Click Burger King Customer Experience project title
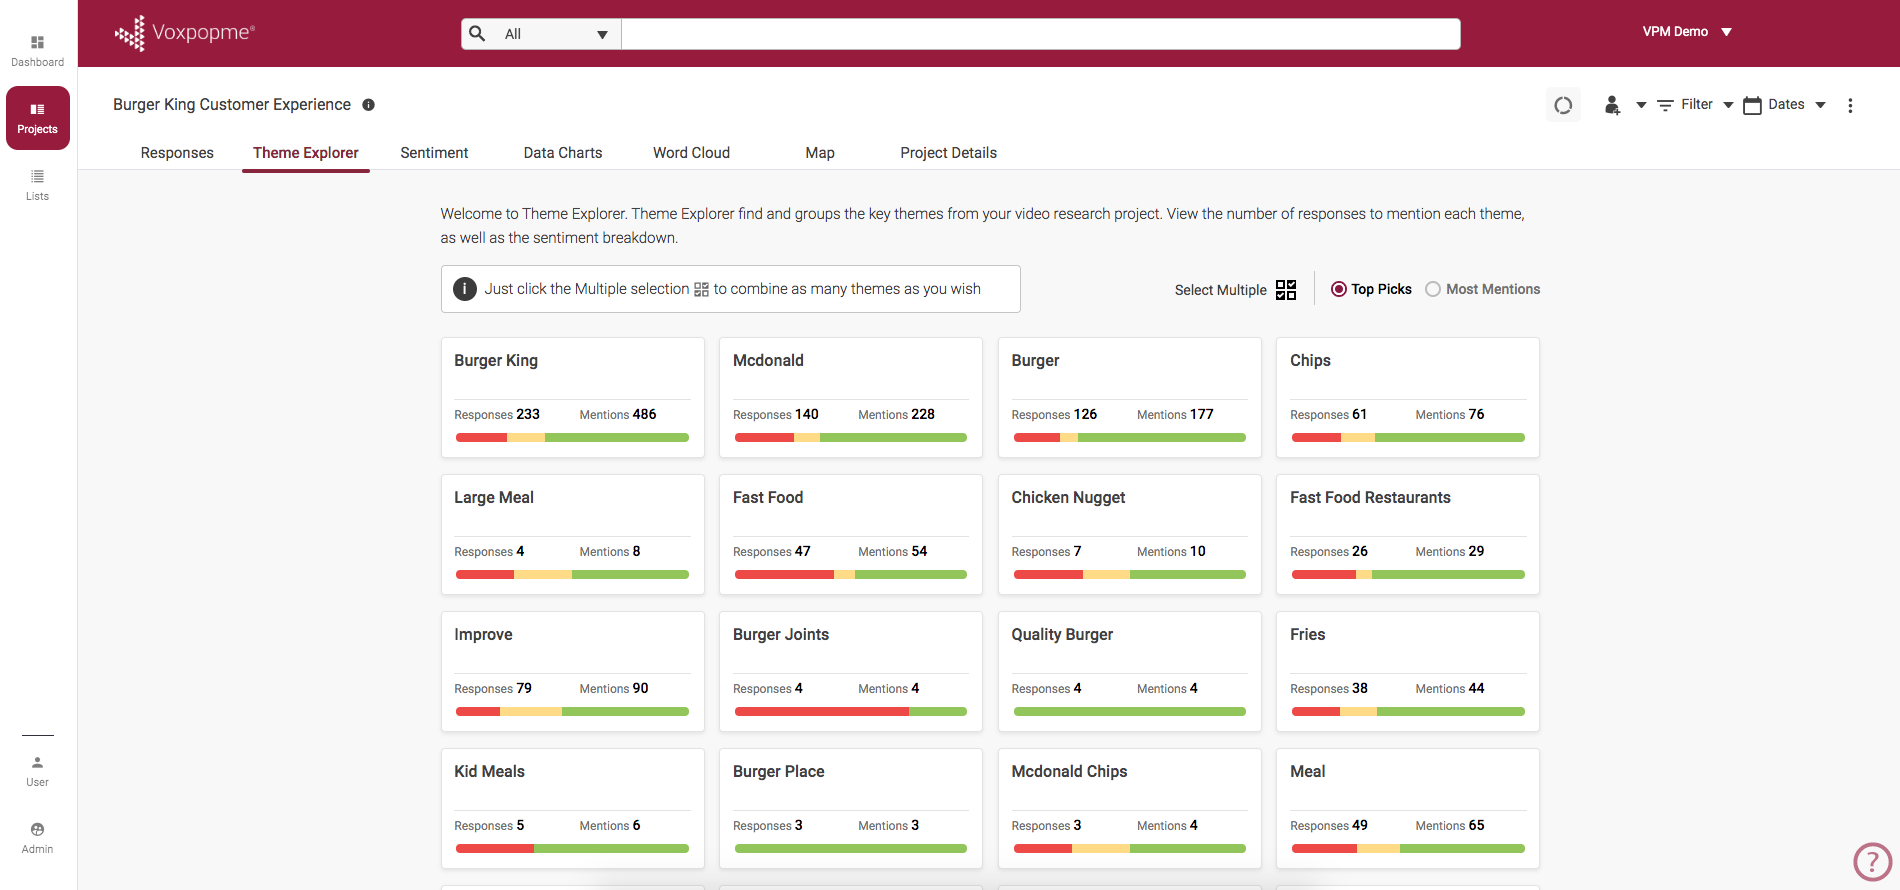 coord(232,105)
